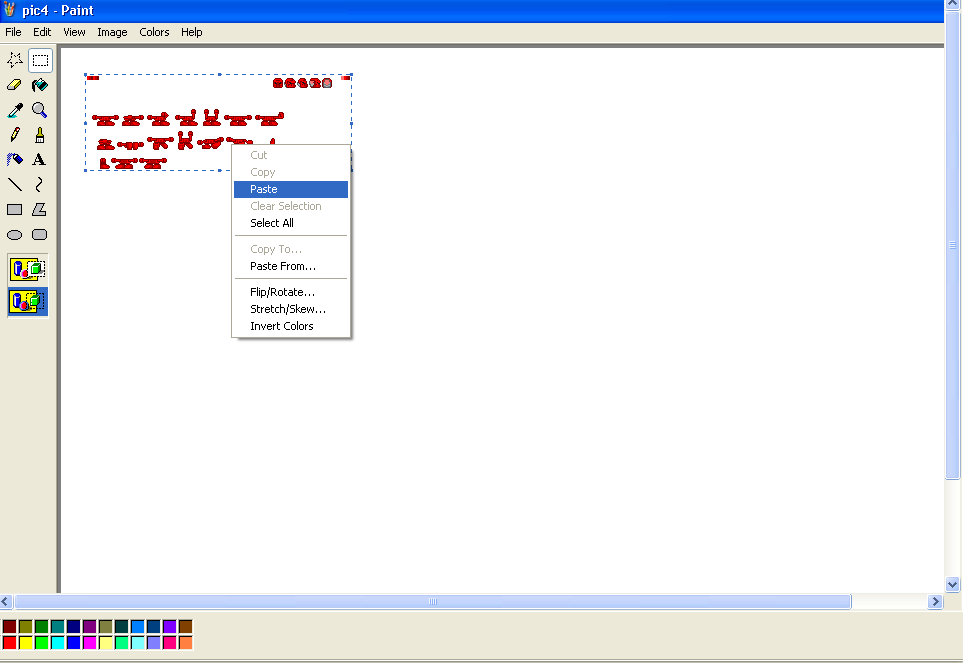This screenshot has height=663, width=963.
Task: Select the Ellipse tool
Action: pyautogui.click(x=14, y=234)
